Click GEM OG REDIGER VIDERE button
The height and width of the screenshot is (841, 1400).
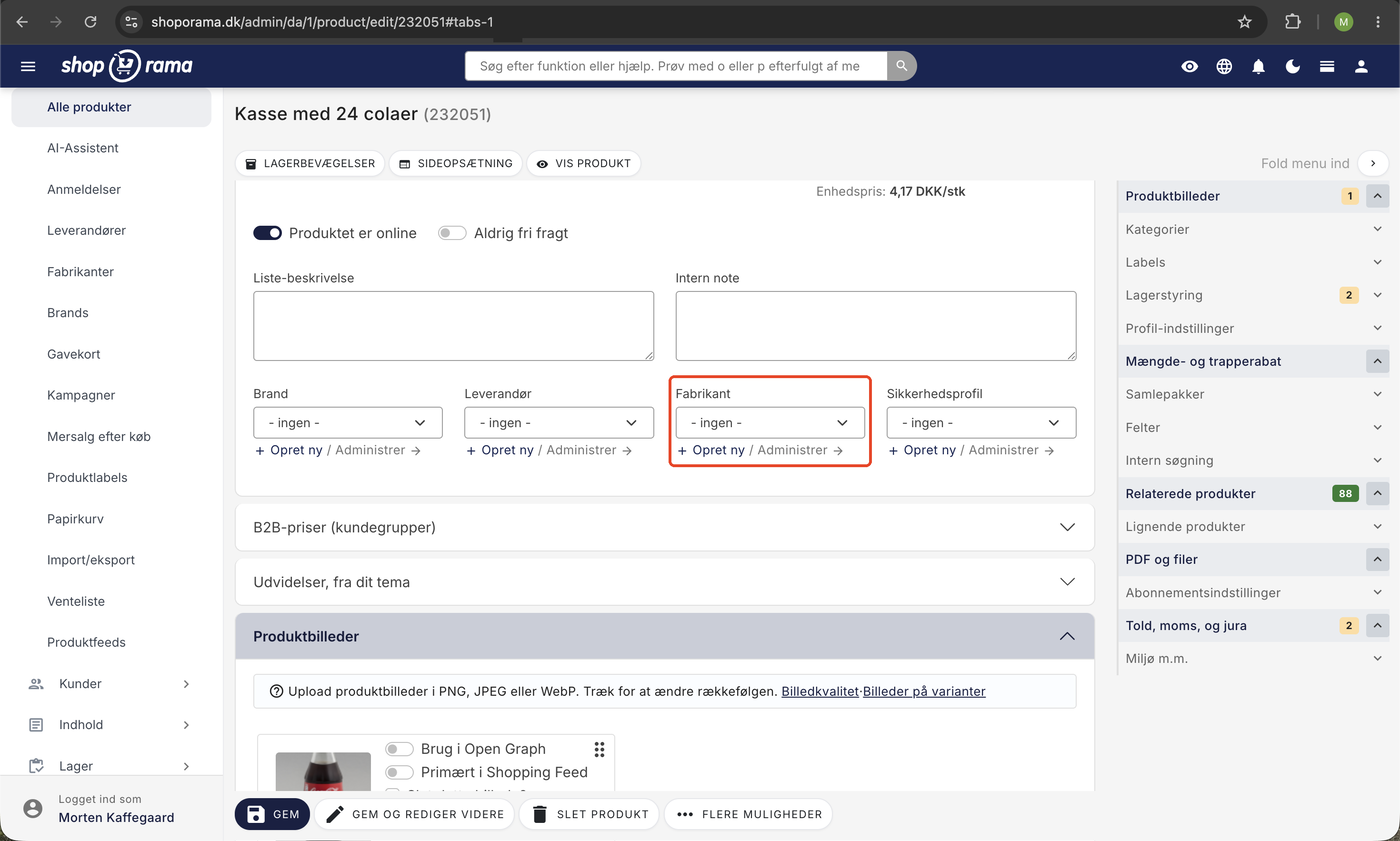(x=415, y=814)
